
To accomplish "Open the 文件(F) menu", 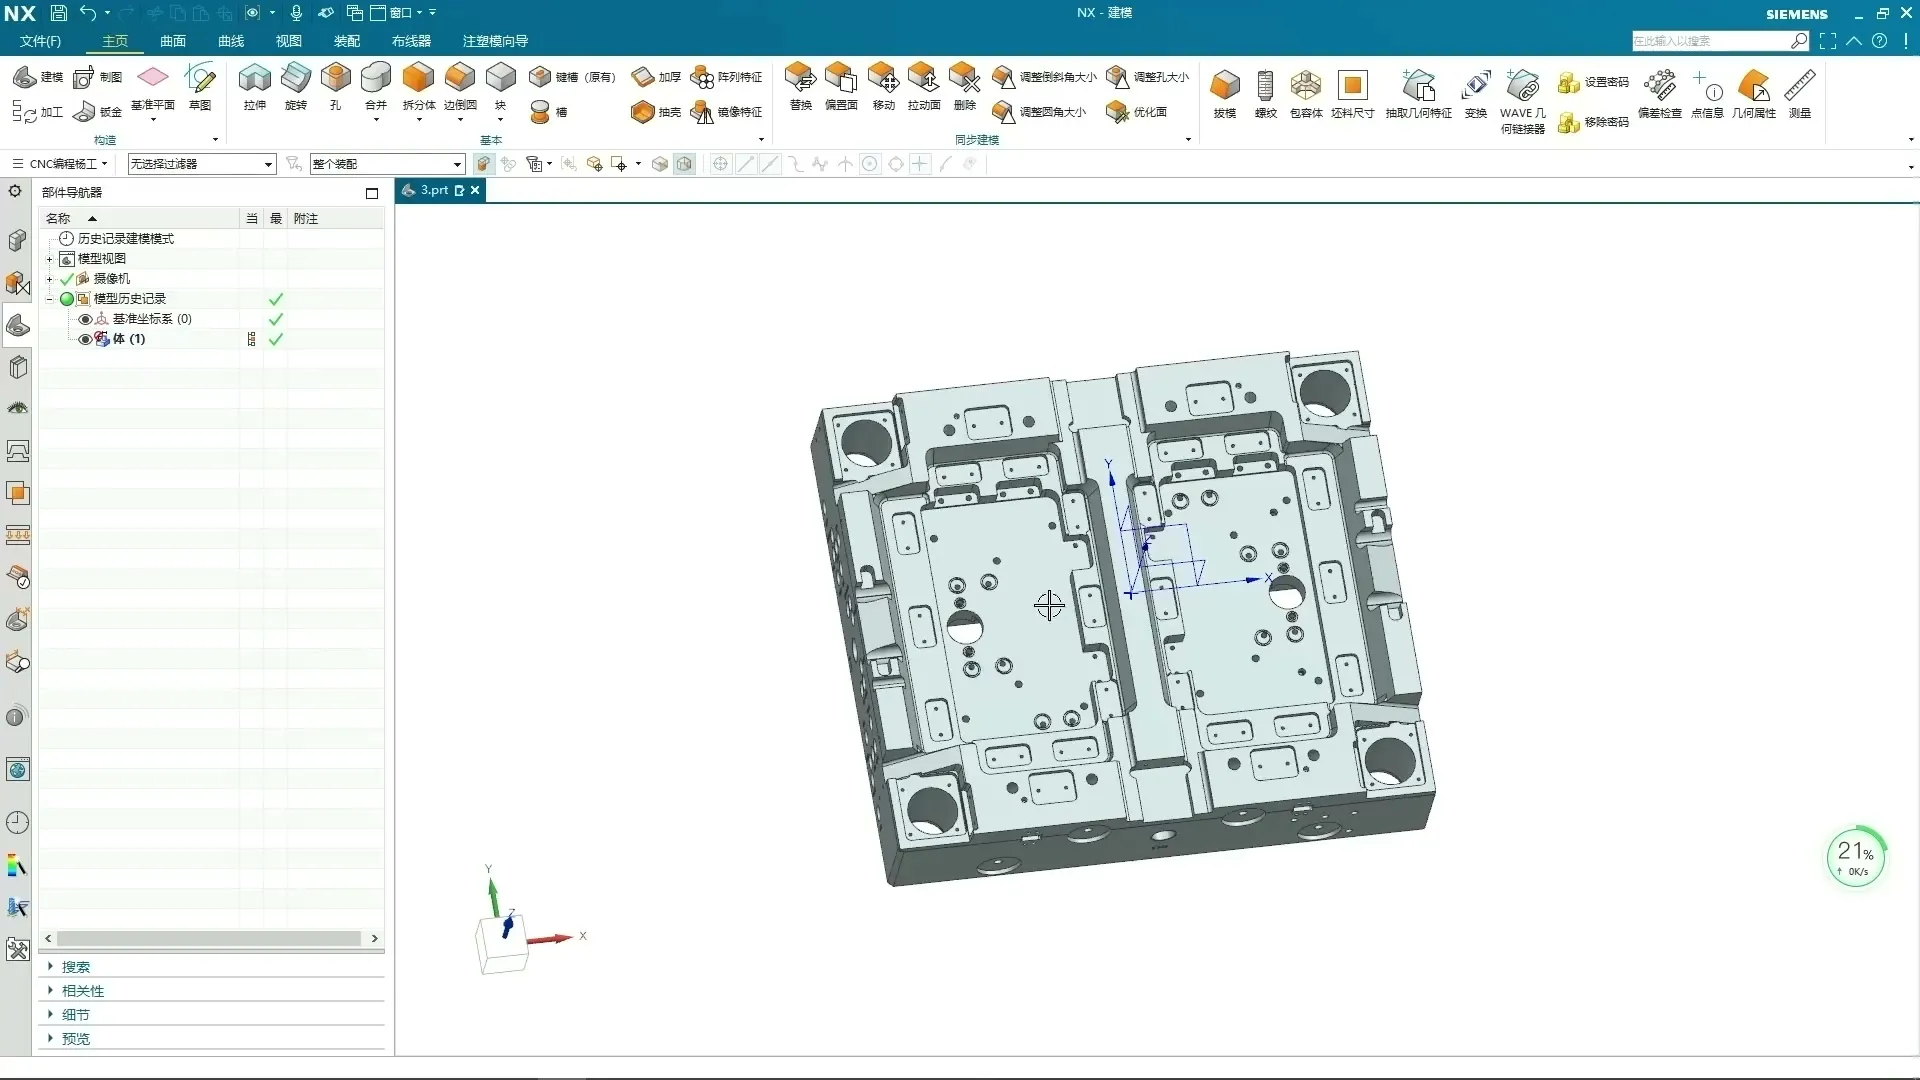I will (39, 41).
